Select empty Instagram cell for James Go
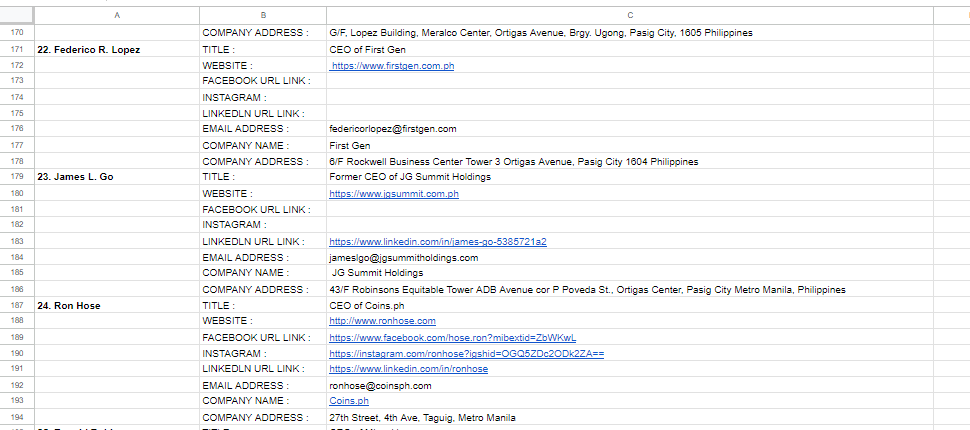Screen dimensions: 970x430 [630, 225]
